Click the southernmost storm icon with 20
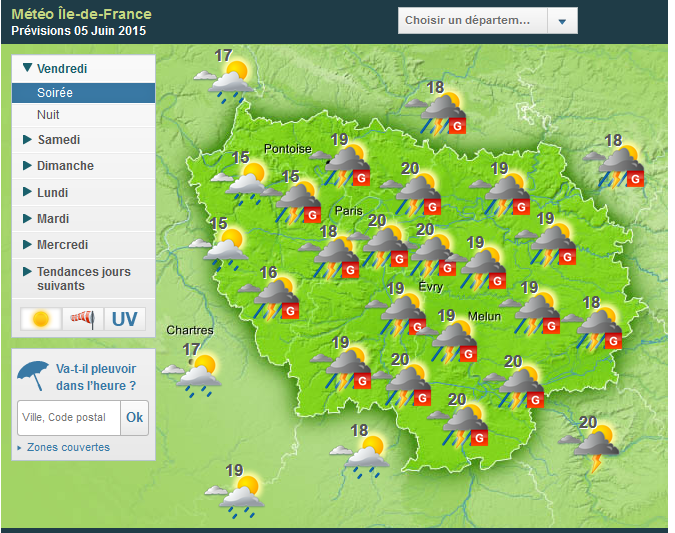The image size is (675, 533). click(458, 425)
